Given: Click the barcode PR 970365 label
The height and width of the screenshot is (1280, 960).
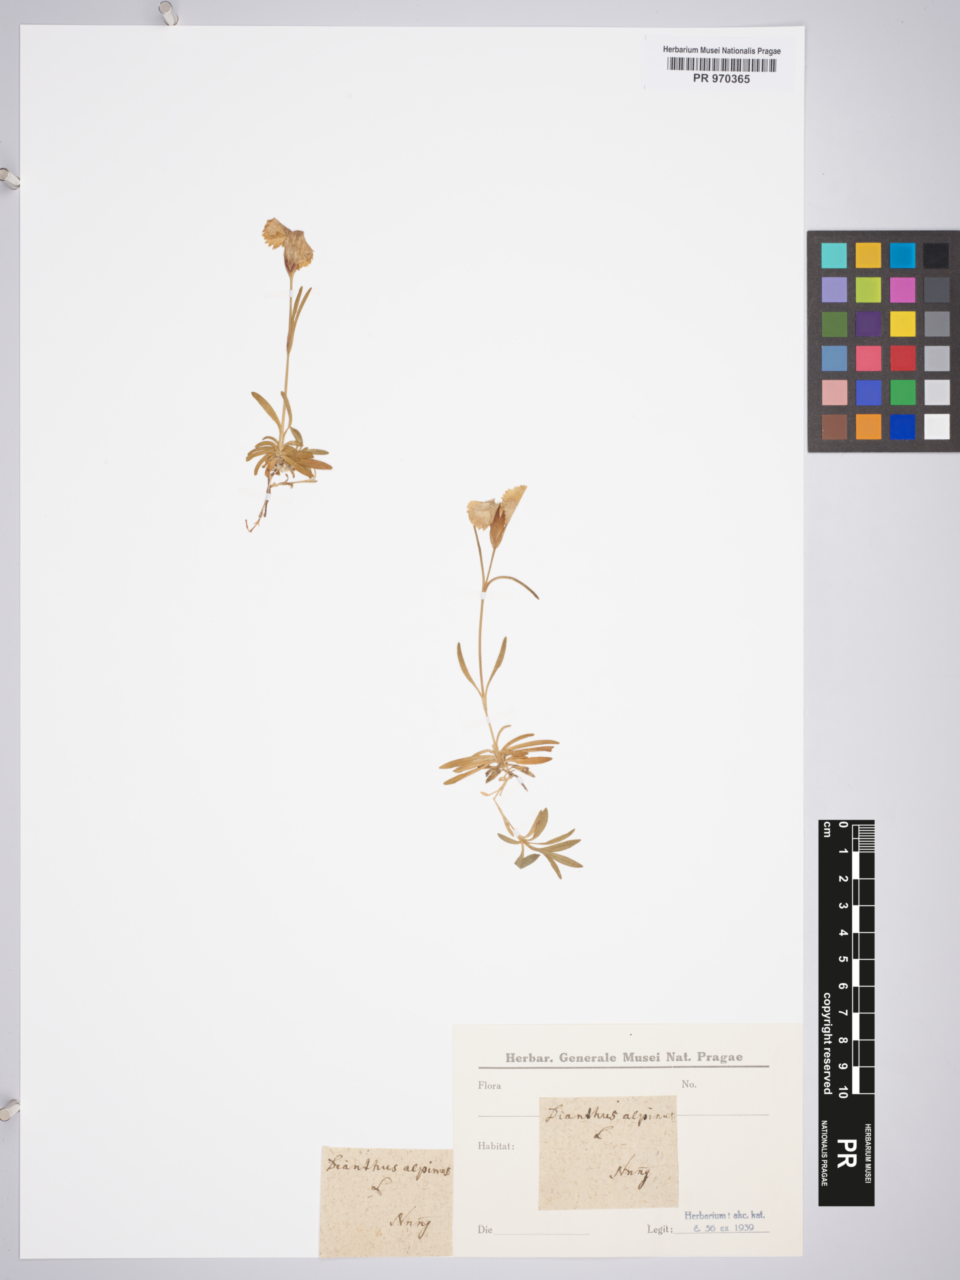Looking at the screenshot, I should pos(721,66).
